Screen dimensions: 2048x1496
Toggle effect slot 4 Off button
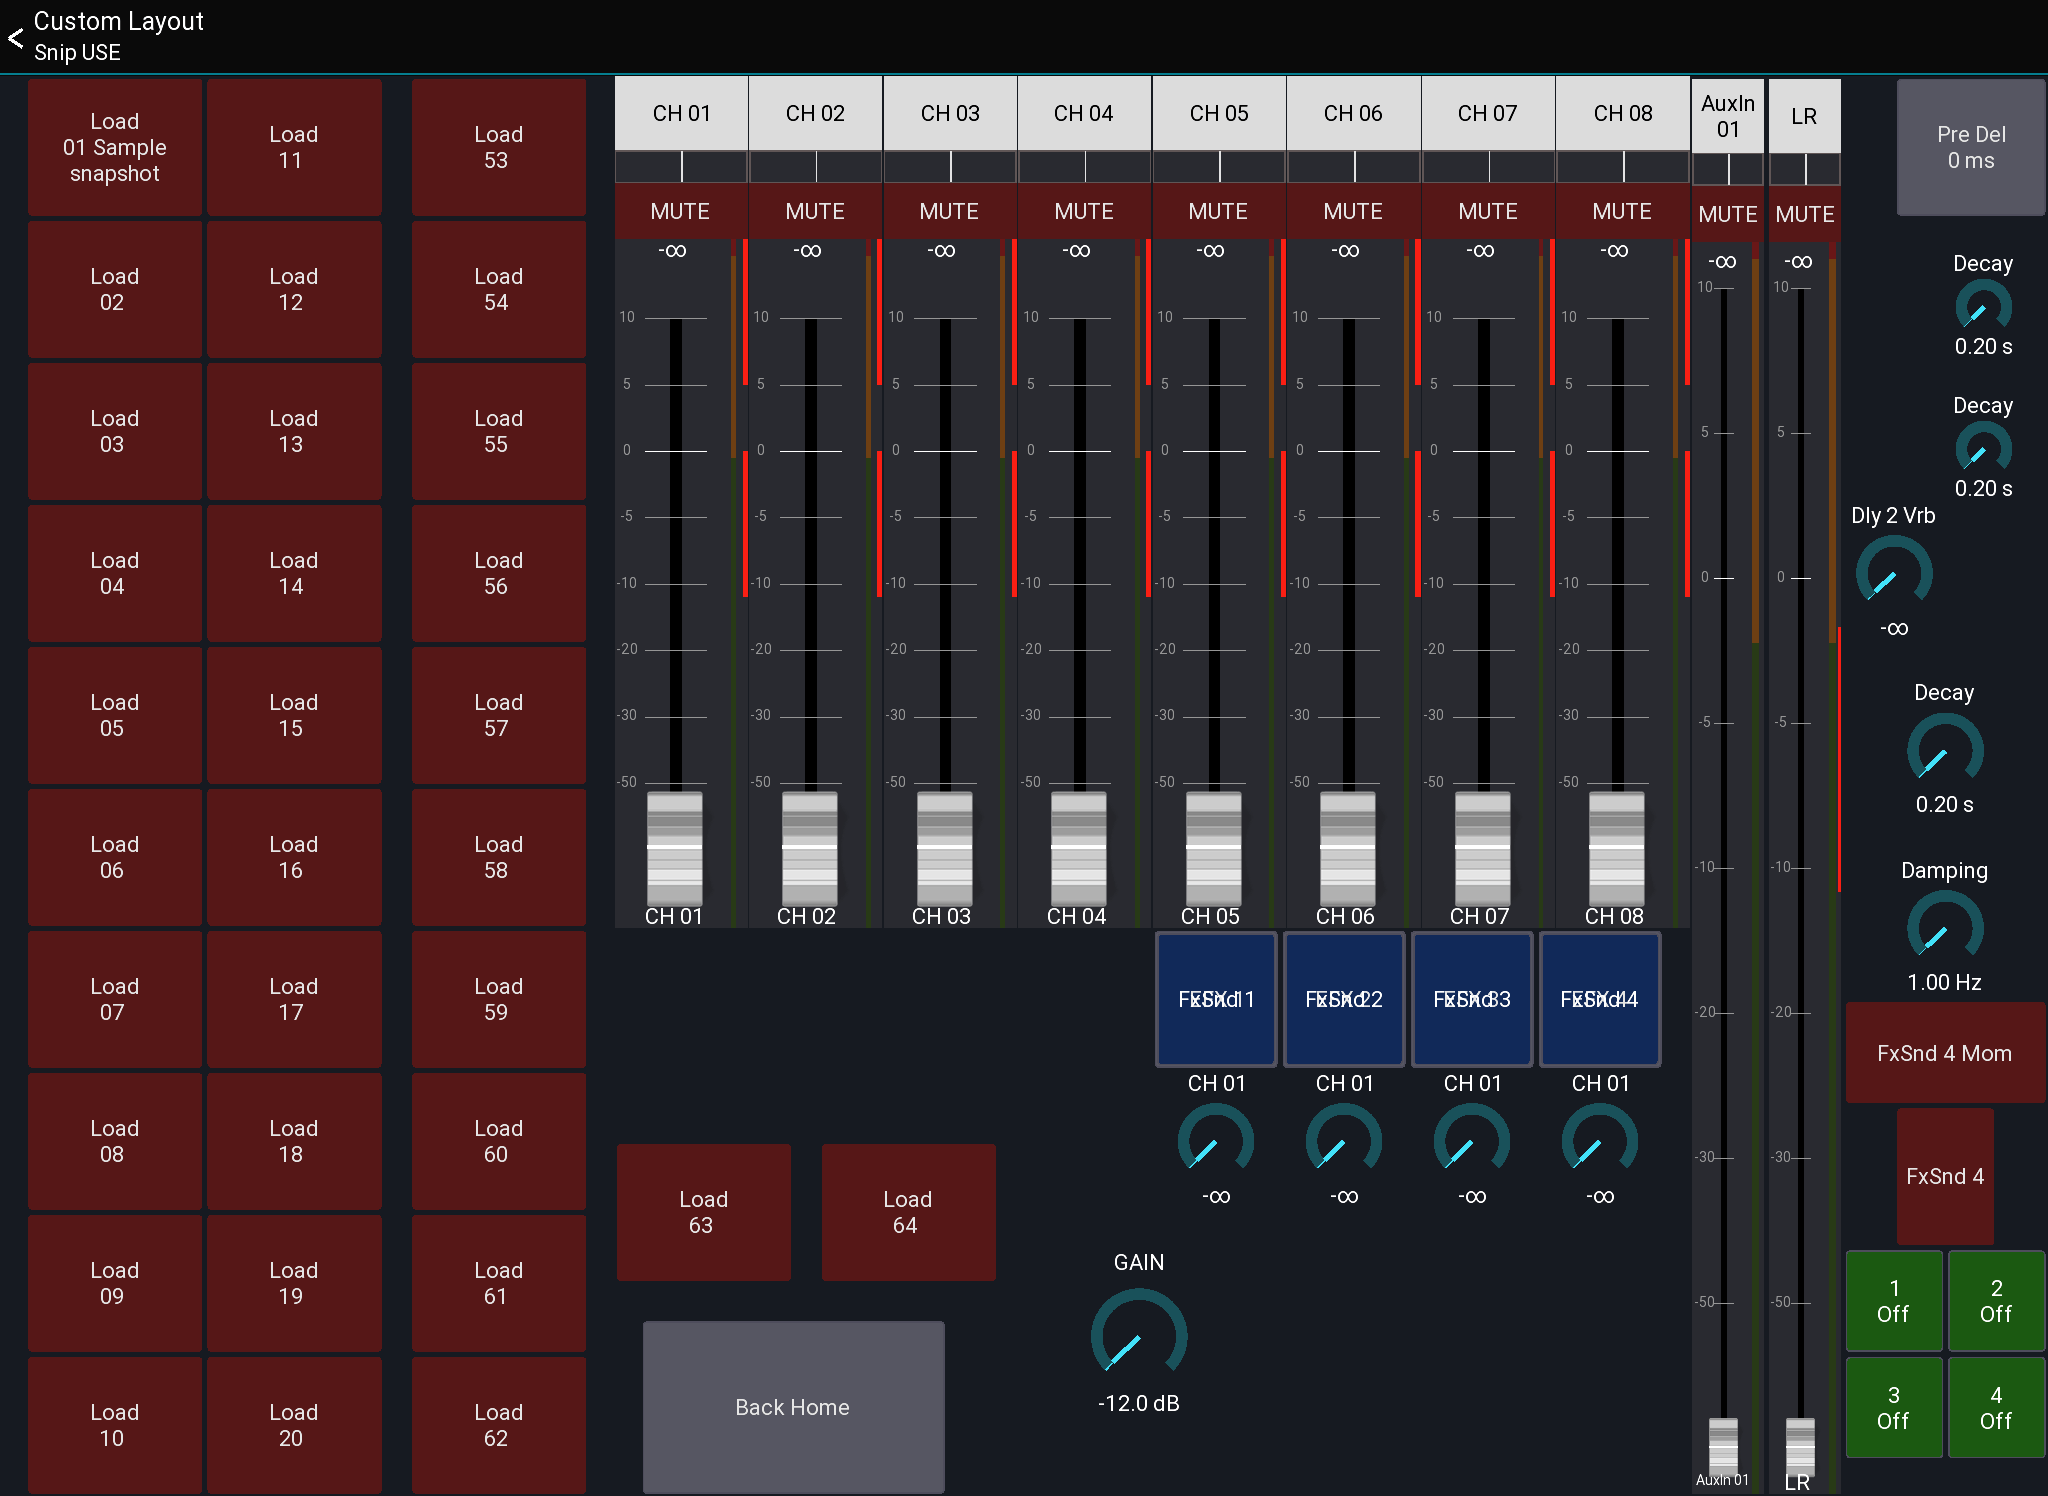(x=1996, y=1407)
